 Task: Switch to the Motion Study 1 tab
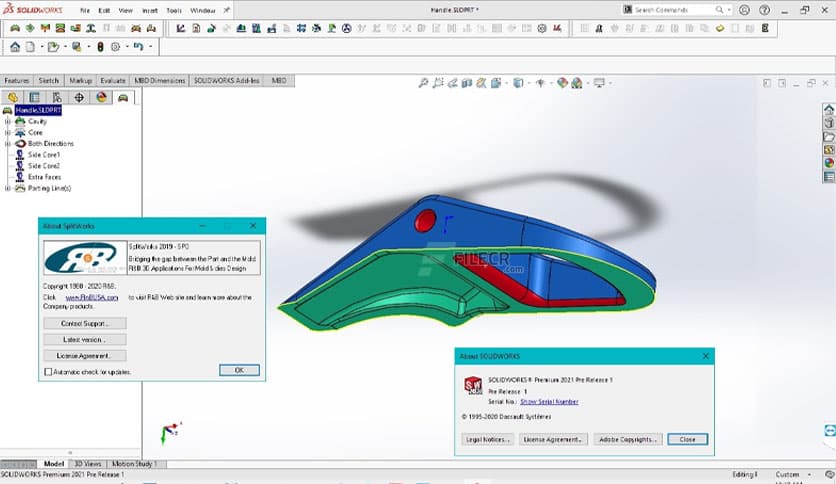(x=134, y=464)
